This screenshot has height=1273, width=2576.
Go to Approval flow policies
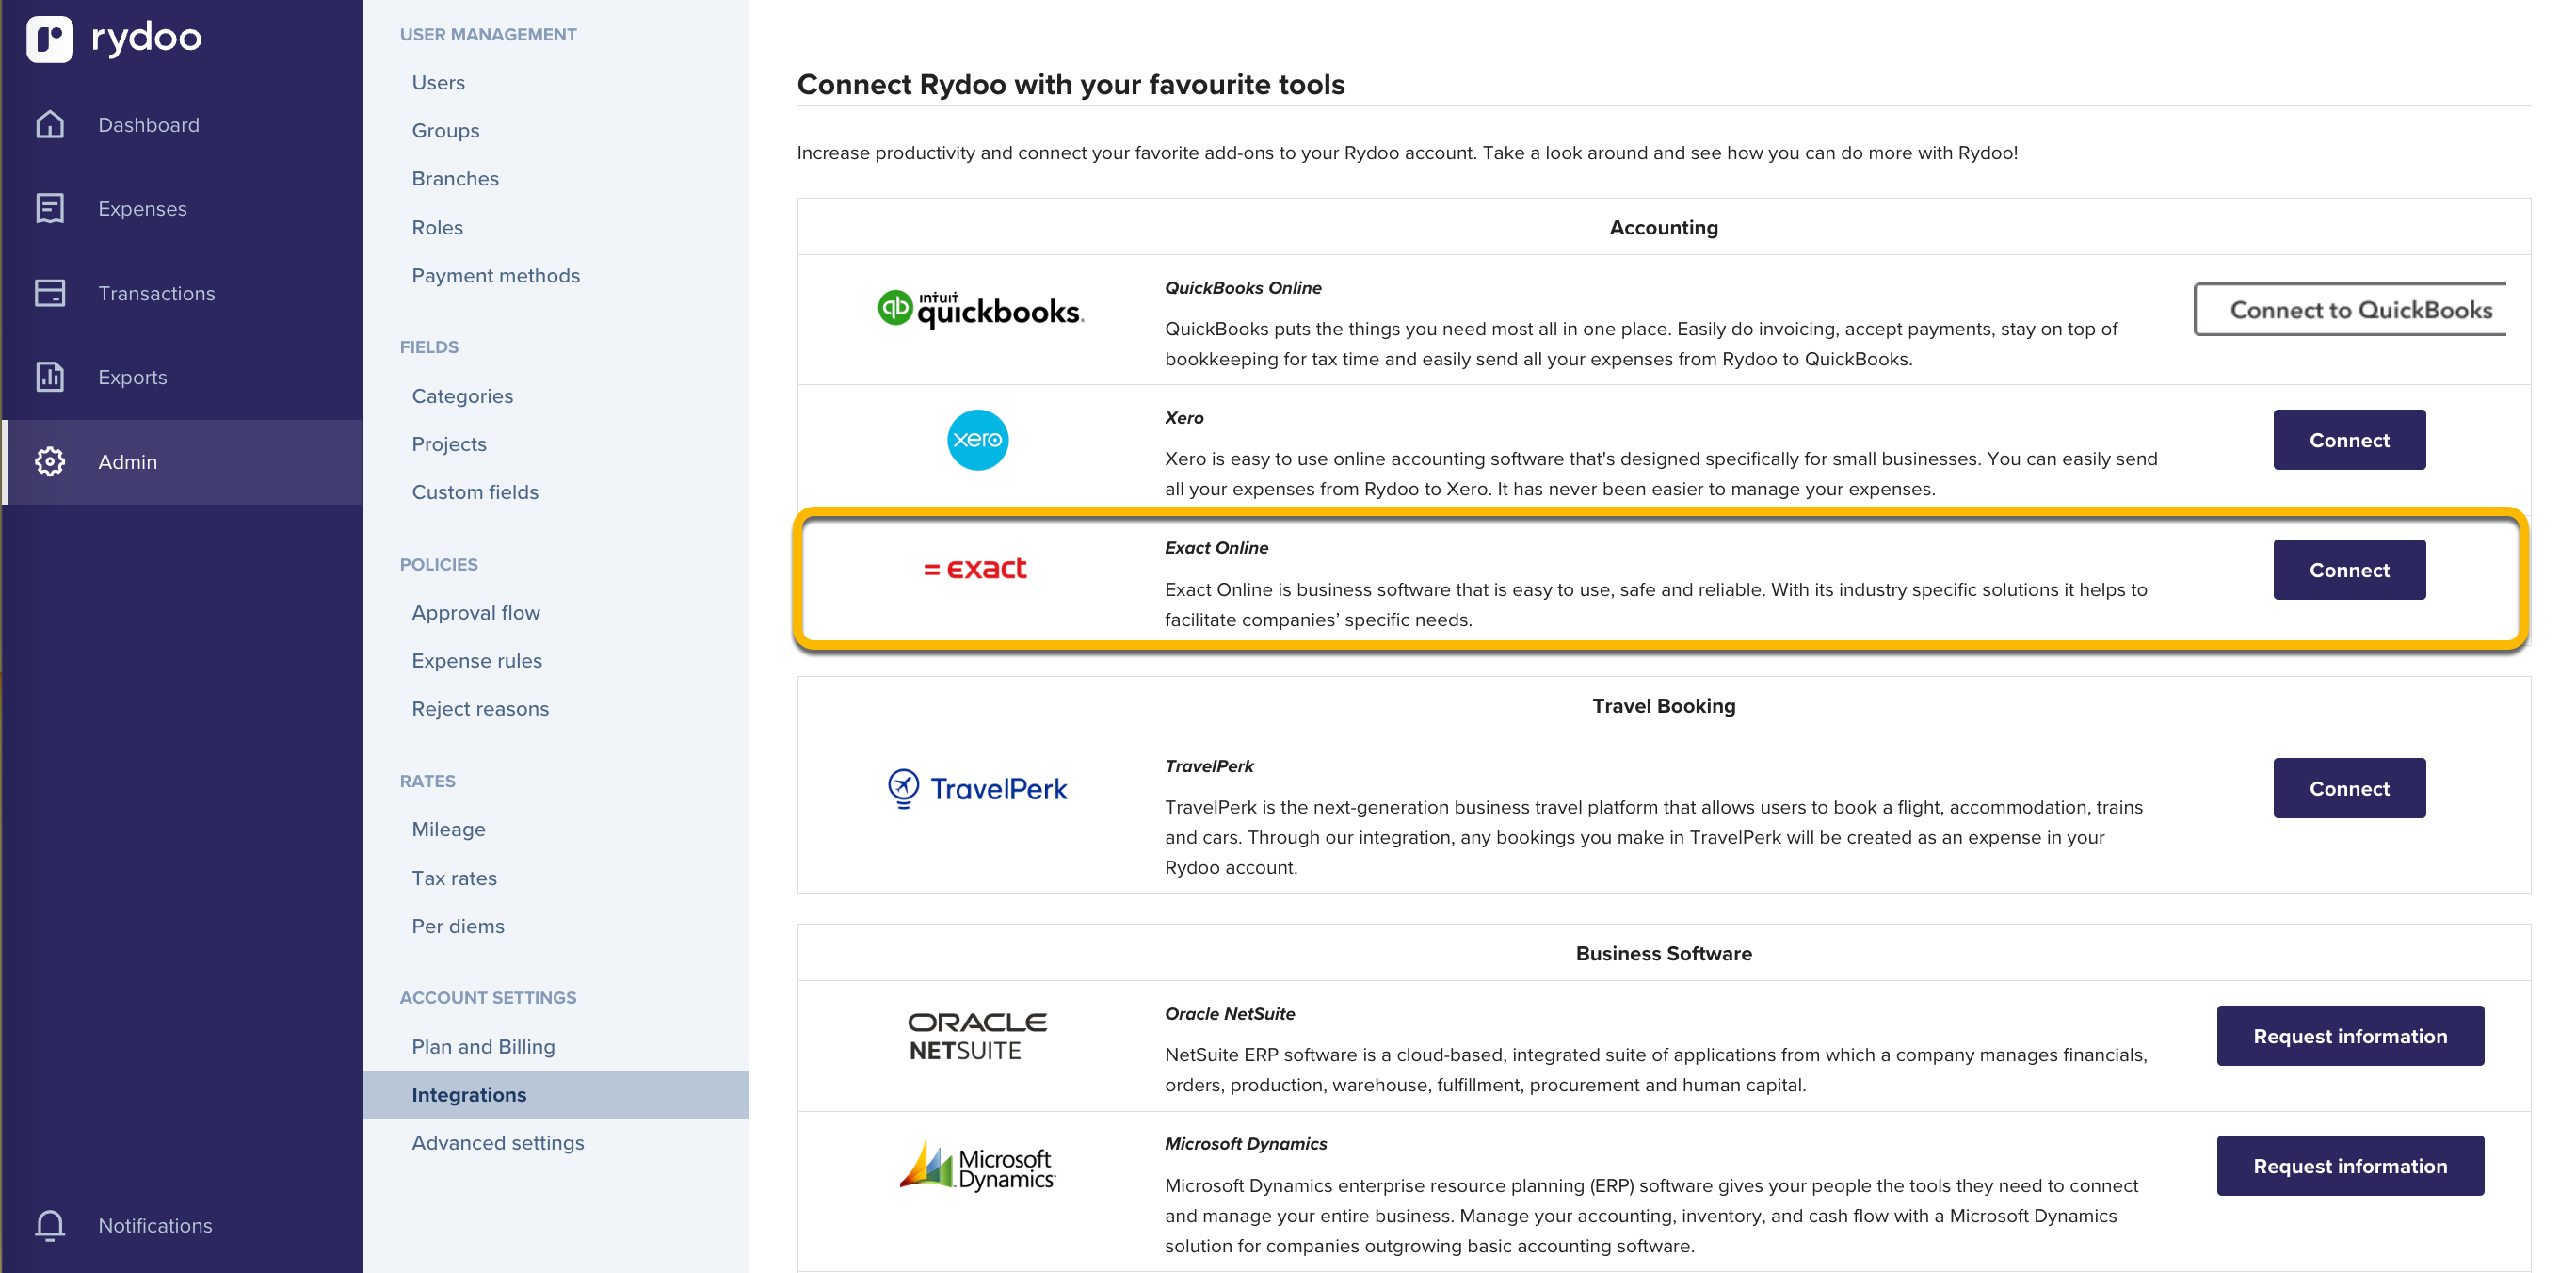pos(475,612)
